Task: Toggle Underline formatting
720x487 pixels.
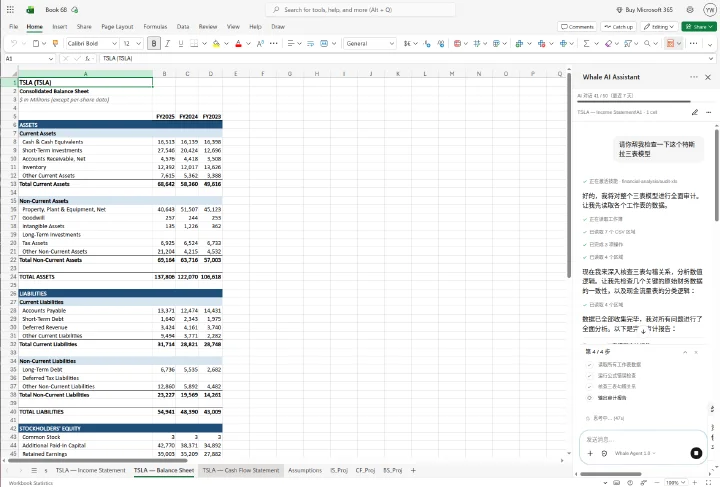Action: 180,44
